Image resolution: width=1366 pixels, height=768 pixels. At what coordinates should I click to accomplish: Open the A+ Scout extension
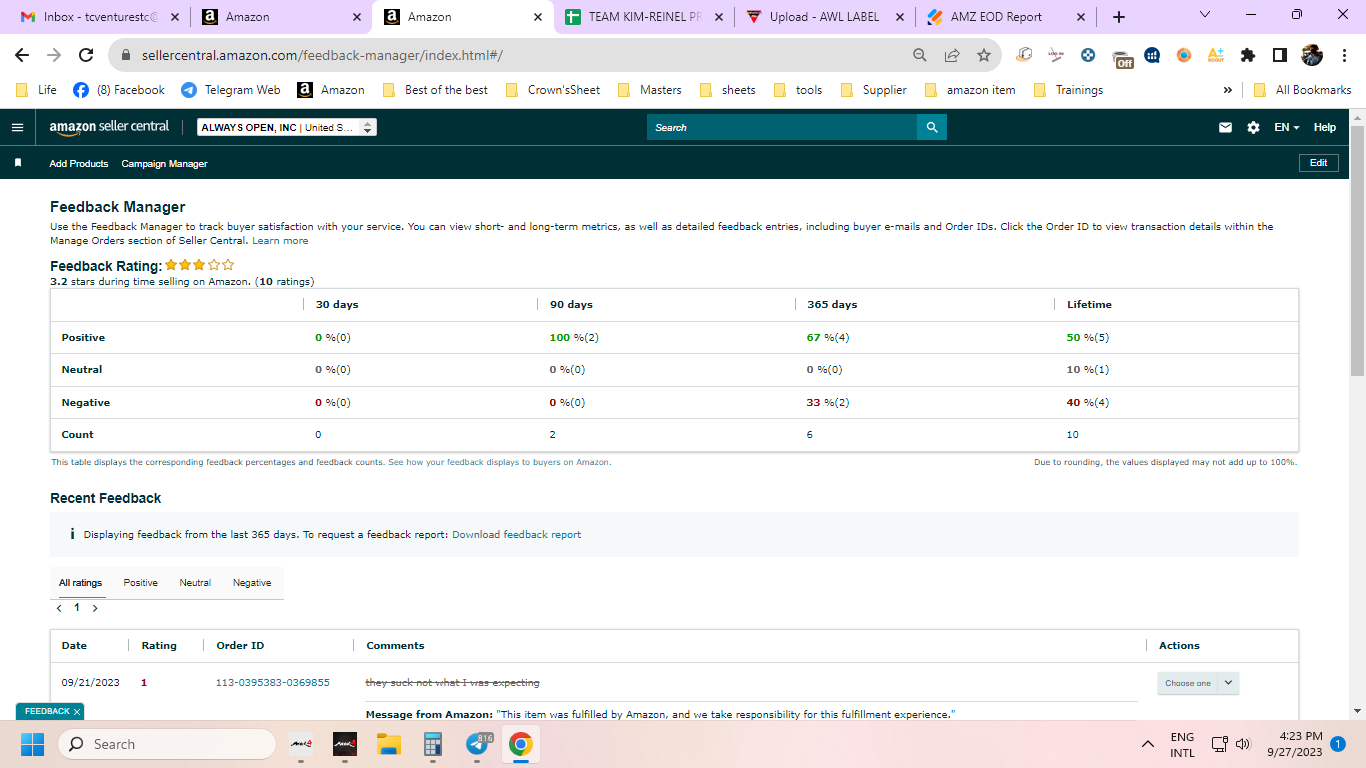click(1216, 55)
